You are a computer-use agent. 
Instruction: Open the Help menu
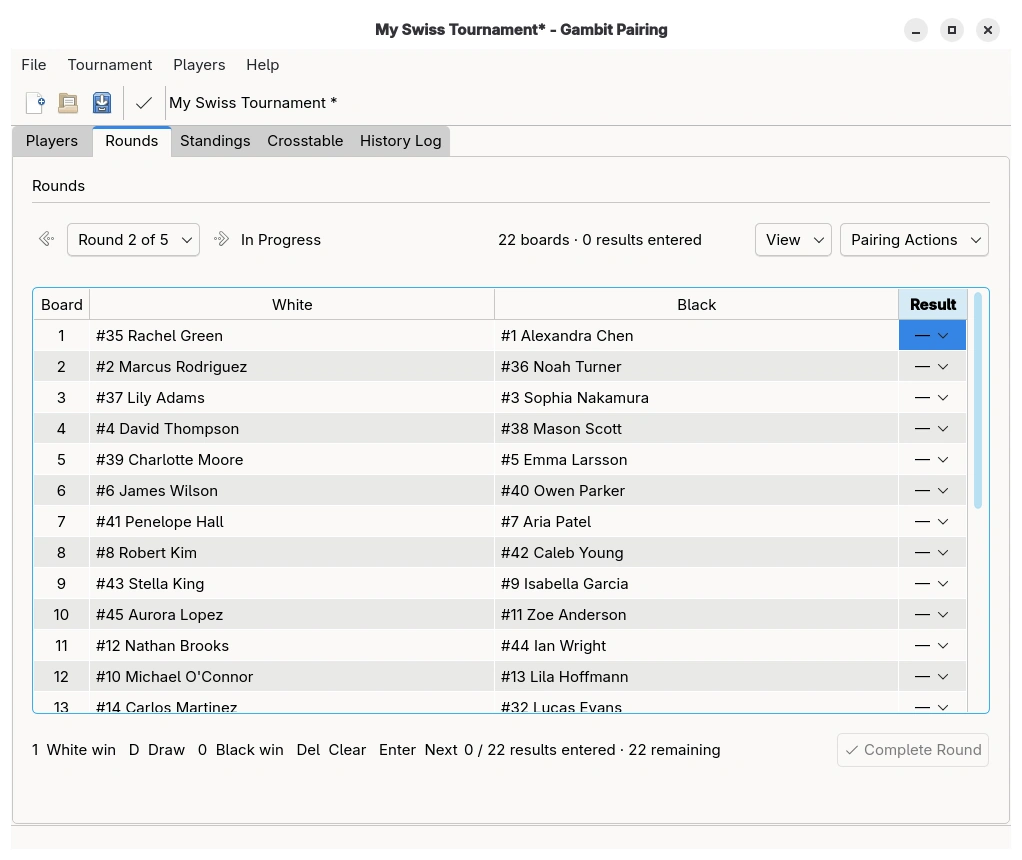pyautogui.click(x=263, y=65)
